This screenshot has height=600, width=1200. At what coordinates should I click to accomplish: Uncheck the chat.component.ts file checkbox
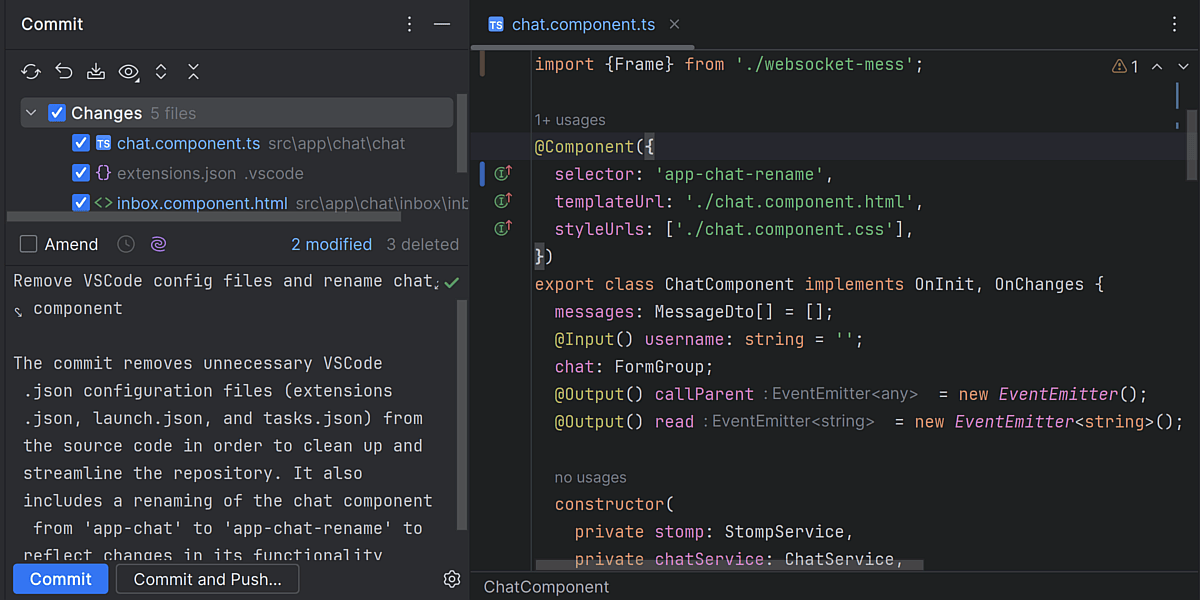click(81, 143)
